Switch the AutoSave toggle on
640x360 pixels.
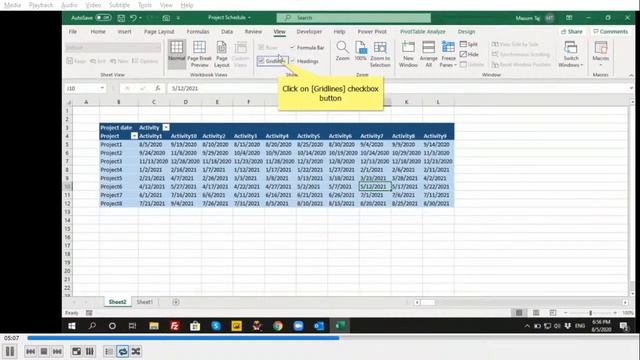point(103,18)
